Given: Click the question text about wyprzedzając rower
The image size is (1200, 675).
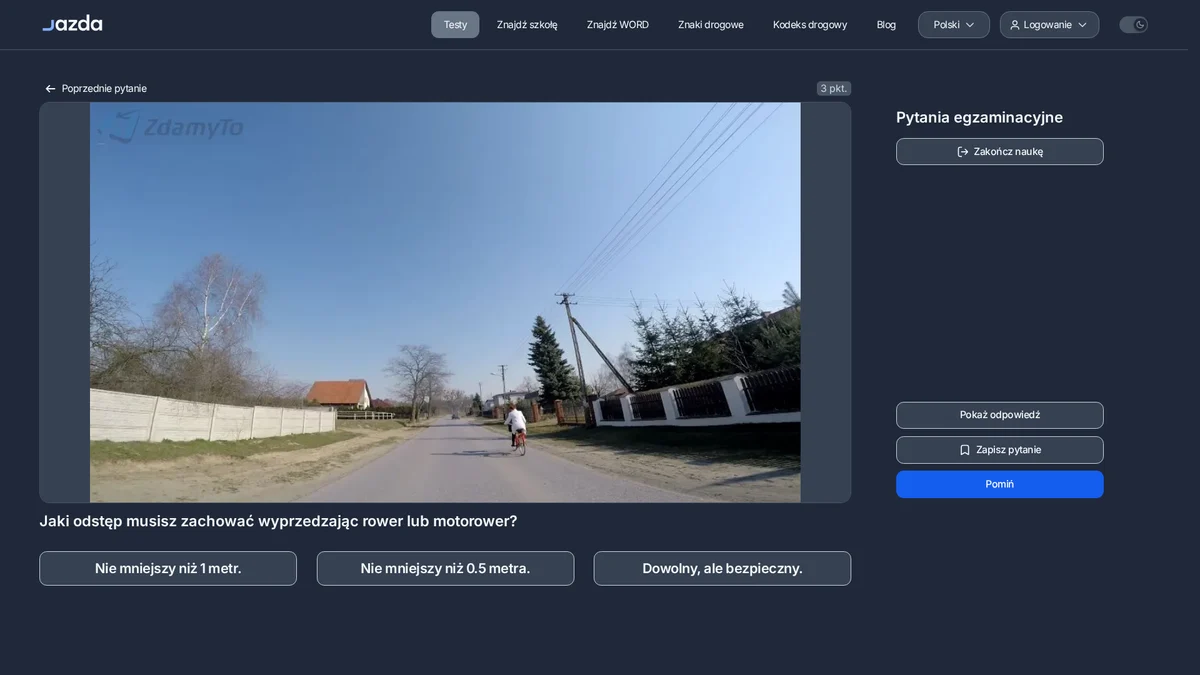Looking at the screenshot, I should pyautogui.click(x=278, y=521).
